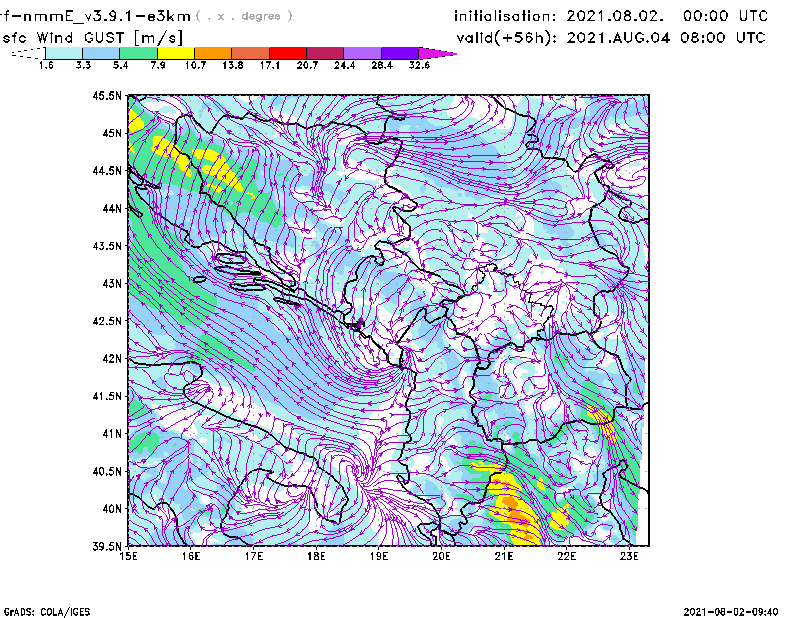Click the 45N latitude label
This screenshot has height=618, width=800.
(x=112, y=133)
